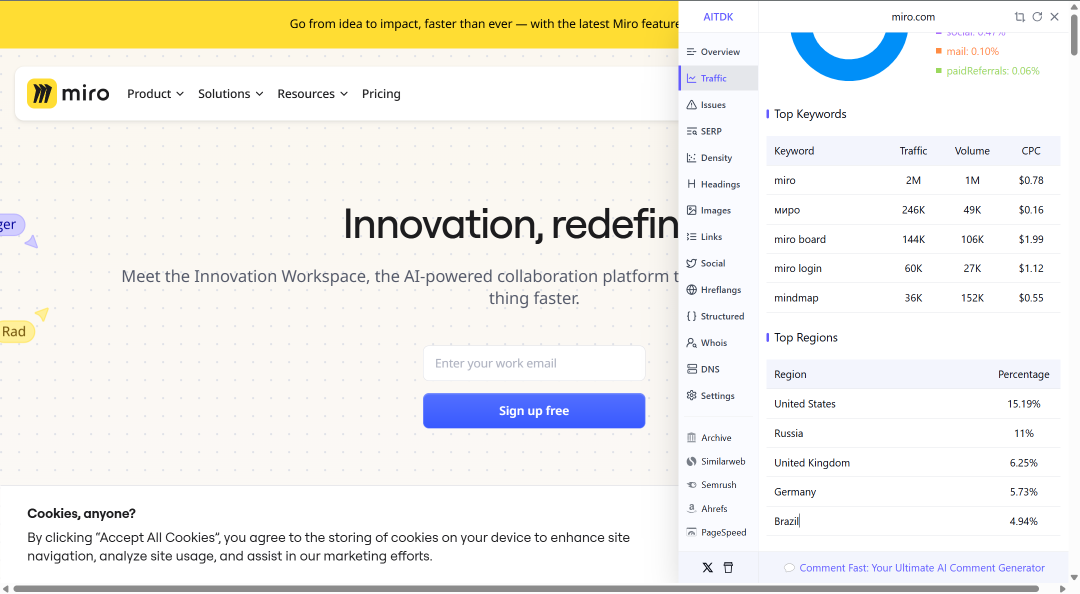Close the AITDK panel with X icon

(x=1055, y=17)
